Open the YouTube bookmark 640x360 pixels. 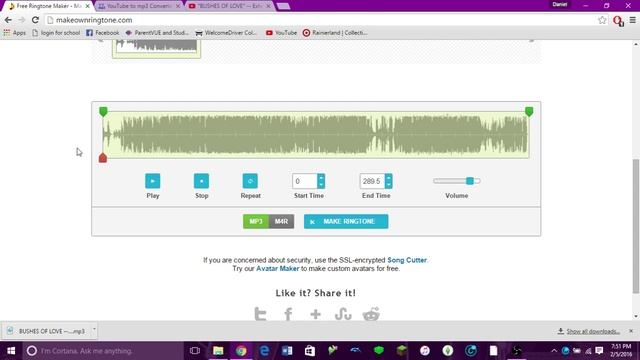point(281,33)
